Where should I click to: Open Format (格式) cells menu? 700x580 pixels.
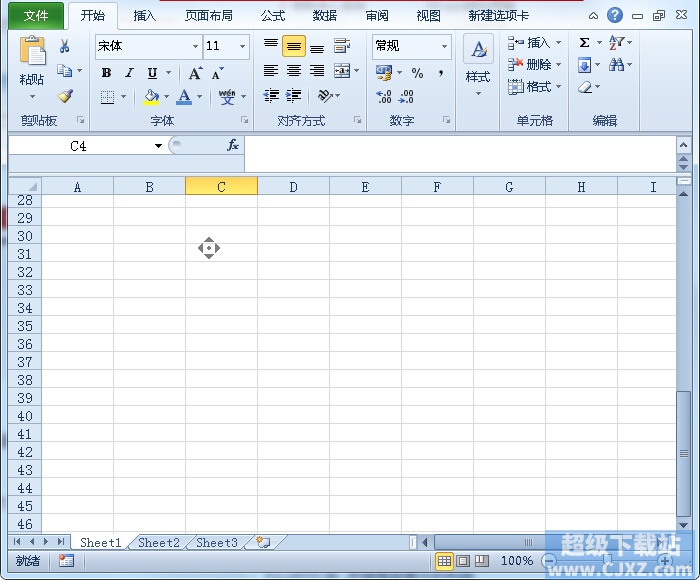click(x=534, y=87)
